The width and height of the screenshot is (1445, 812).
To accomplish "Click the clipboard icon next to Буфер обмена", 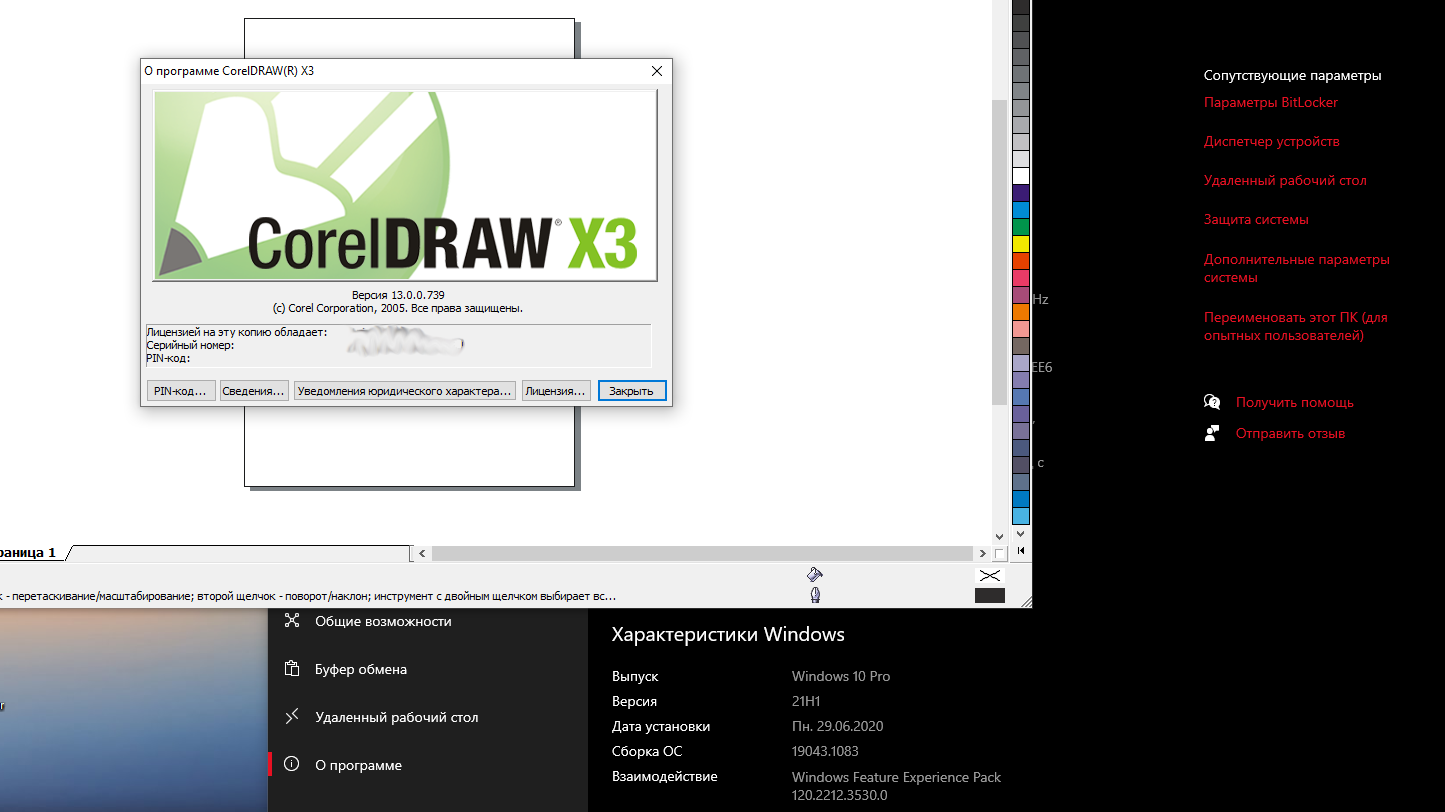I will click(x=292, y=669).
